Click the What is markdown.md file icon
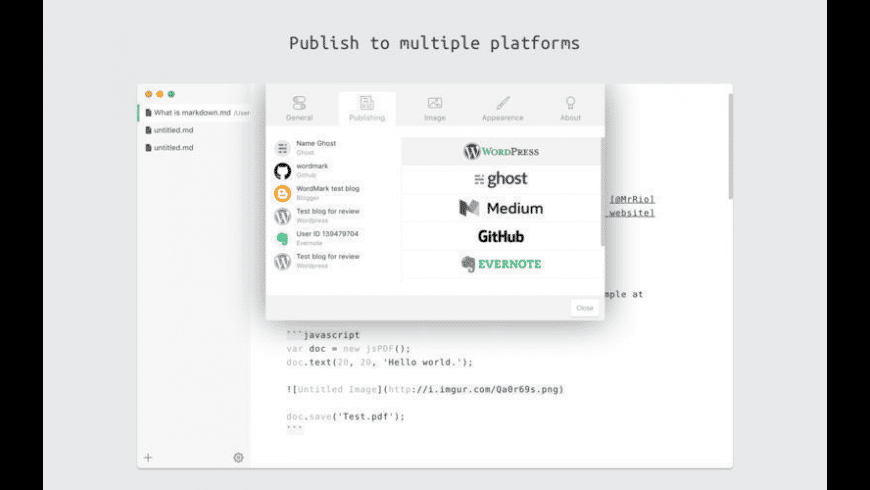 coord(148,113)
